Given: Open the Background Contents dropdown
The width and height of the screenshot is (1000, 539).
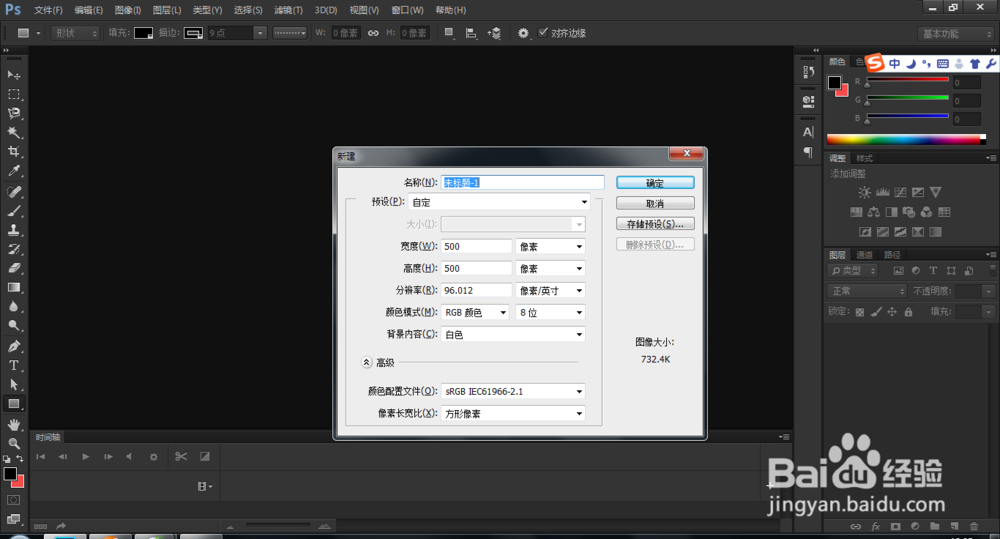Looking at the screenshot, I should (513, 334).
